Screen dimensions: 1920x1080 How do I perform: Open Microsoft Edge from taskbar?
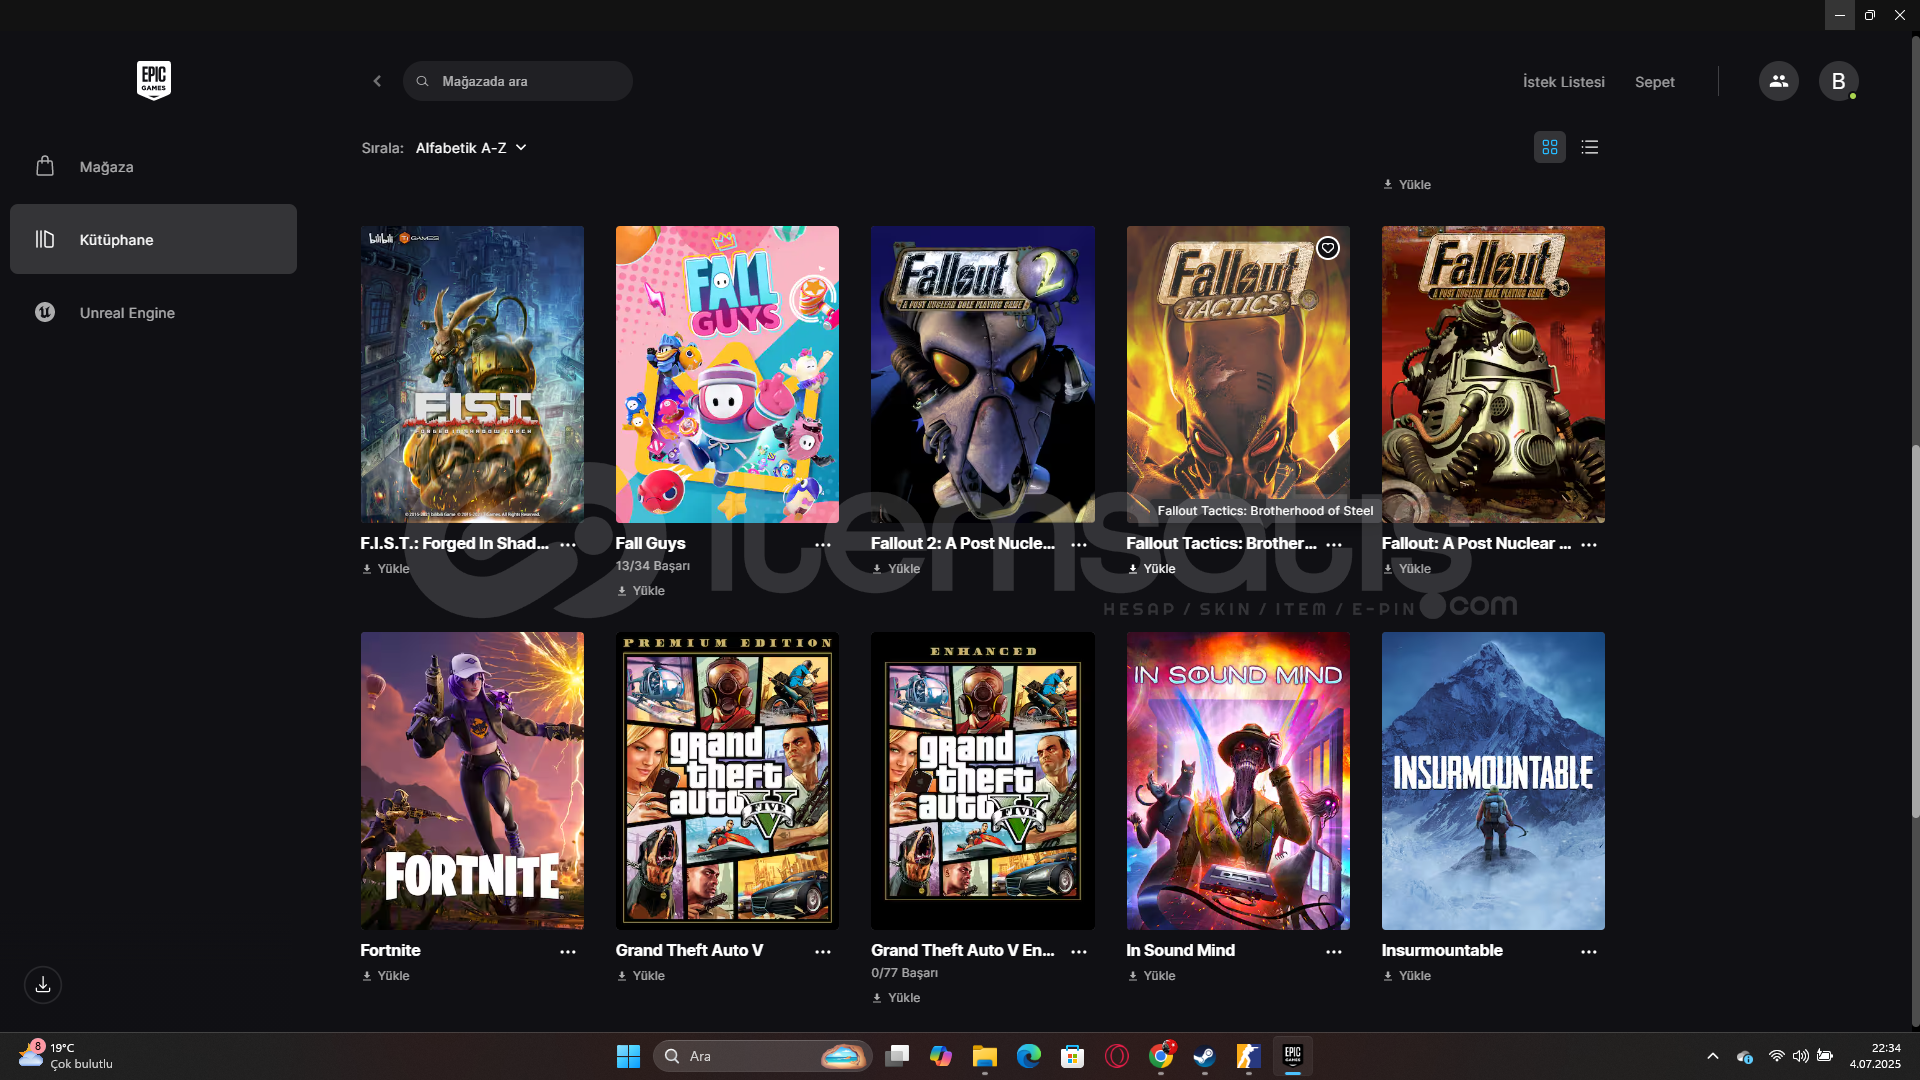coord(1029,1056)
